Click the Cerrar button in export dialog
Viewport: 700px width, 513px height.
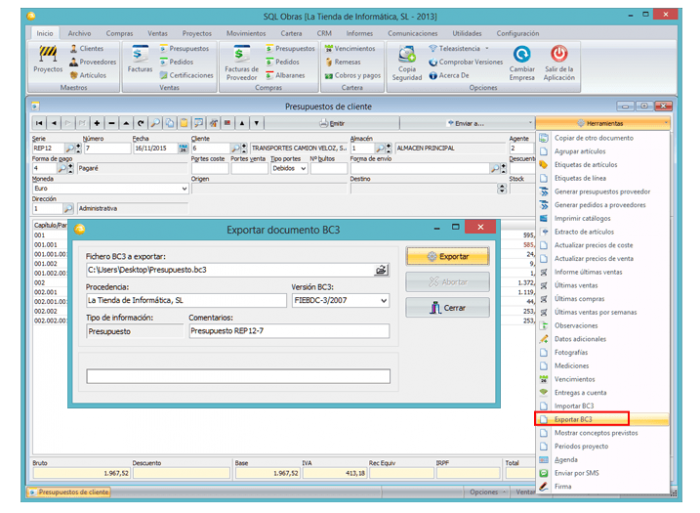[447, 308]
